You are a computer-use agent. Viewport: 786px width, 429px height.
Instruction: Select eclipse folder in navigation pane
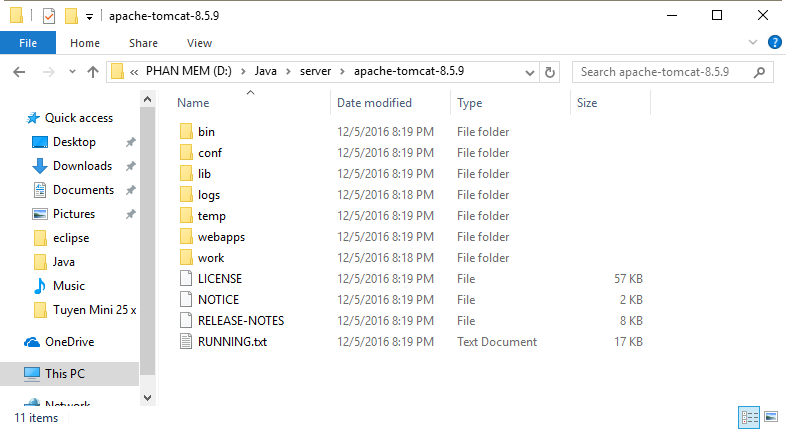[x=71, y=238]
